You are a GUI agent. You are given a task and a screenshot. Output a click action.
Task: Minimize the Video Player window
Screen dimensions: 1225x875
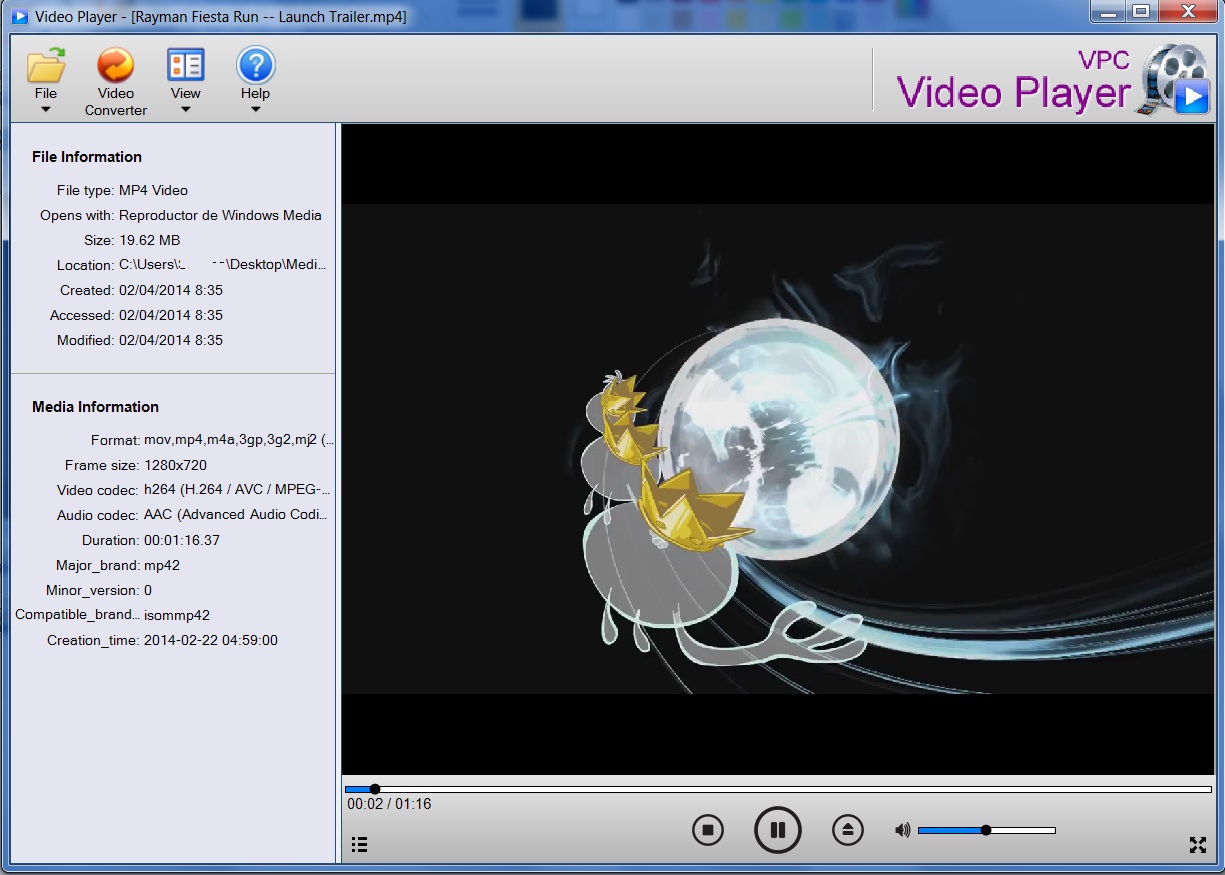pos(1107,11)
